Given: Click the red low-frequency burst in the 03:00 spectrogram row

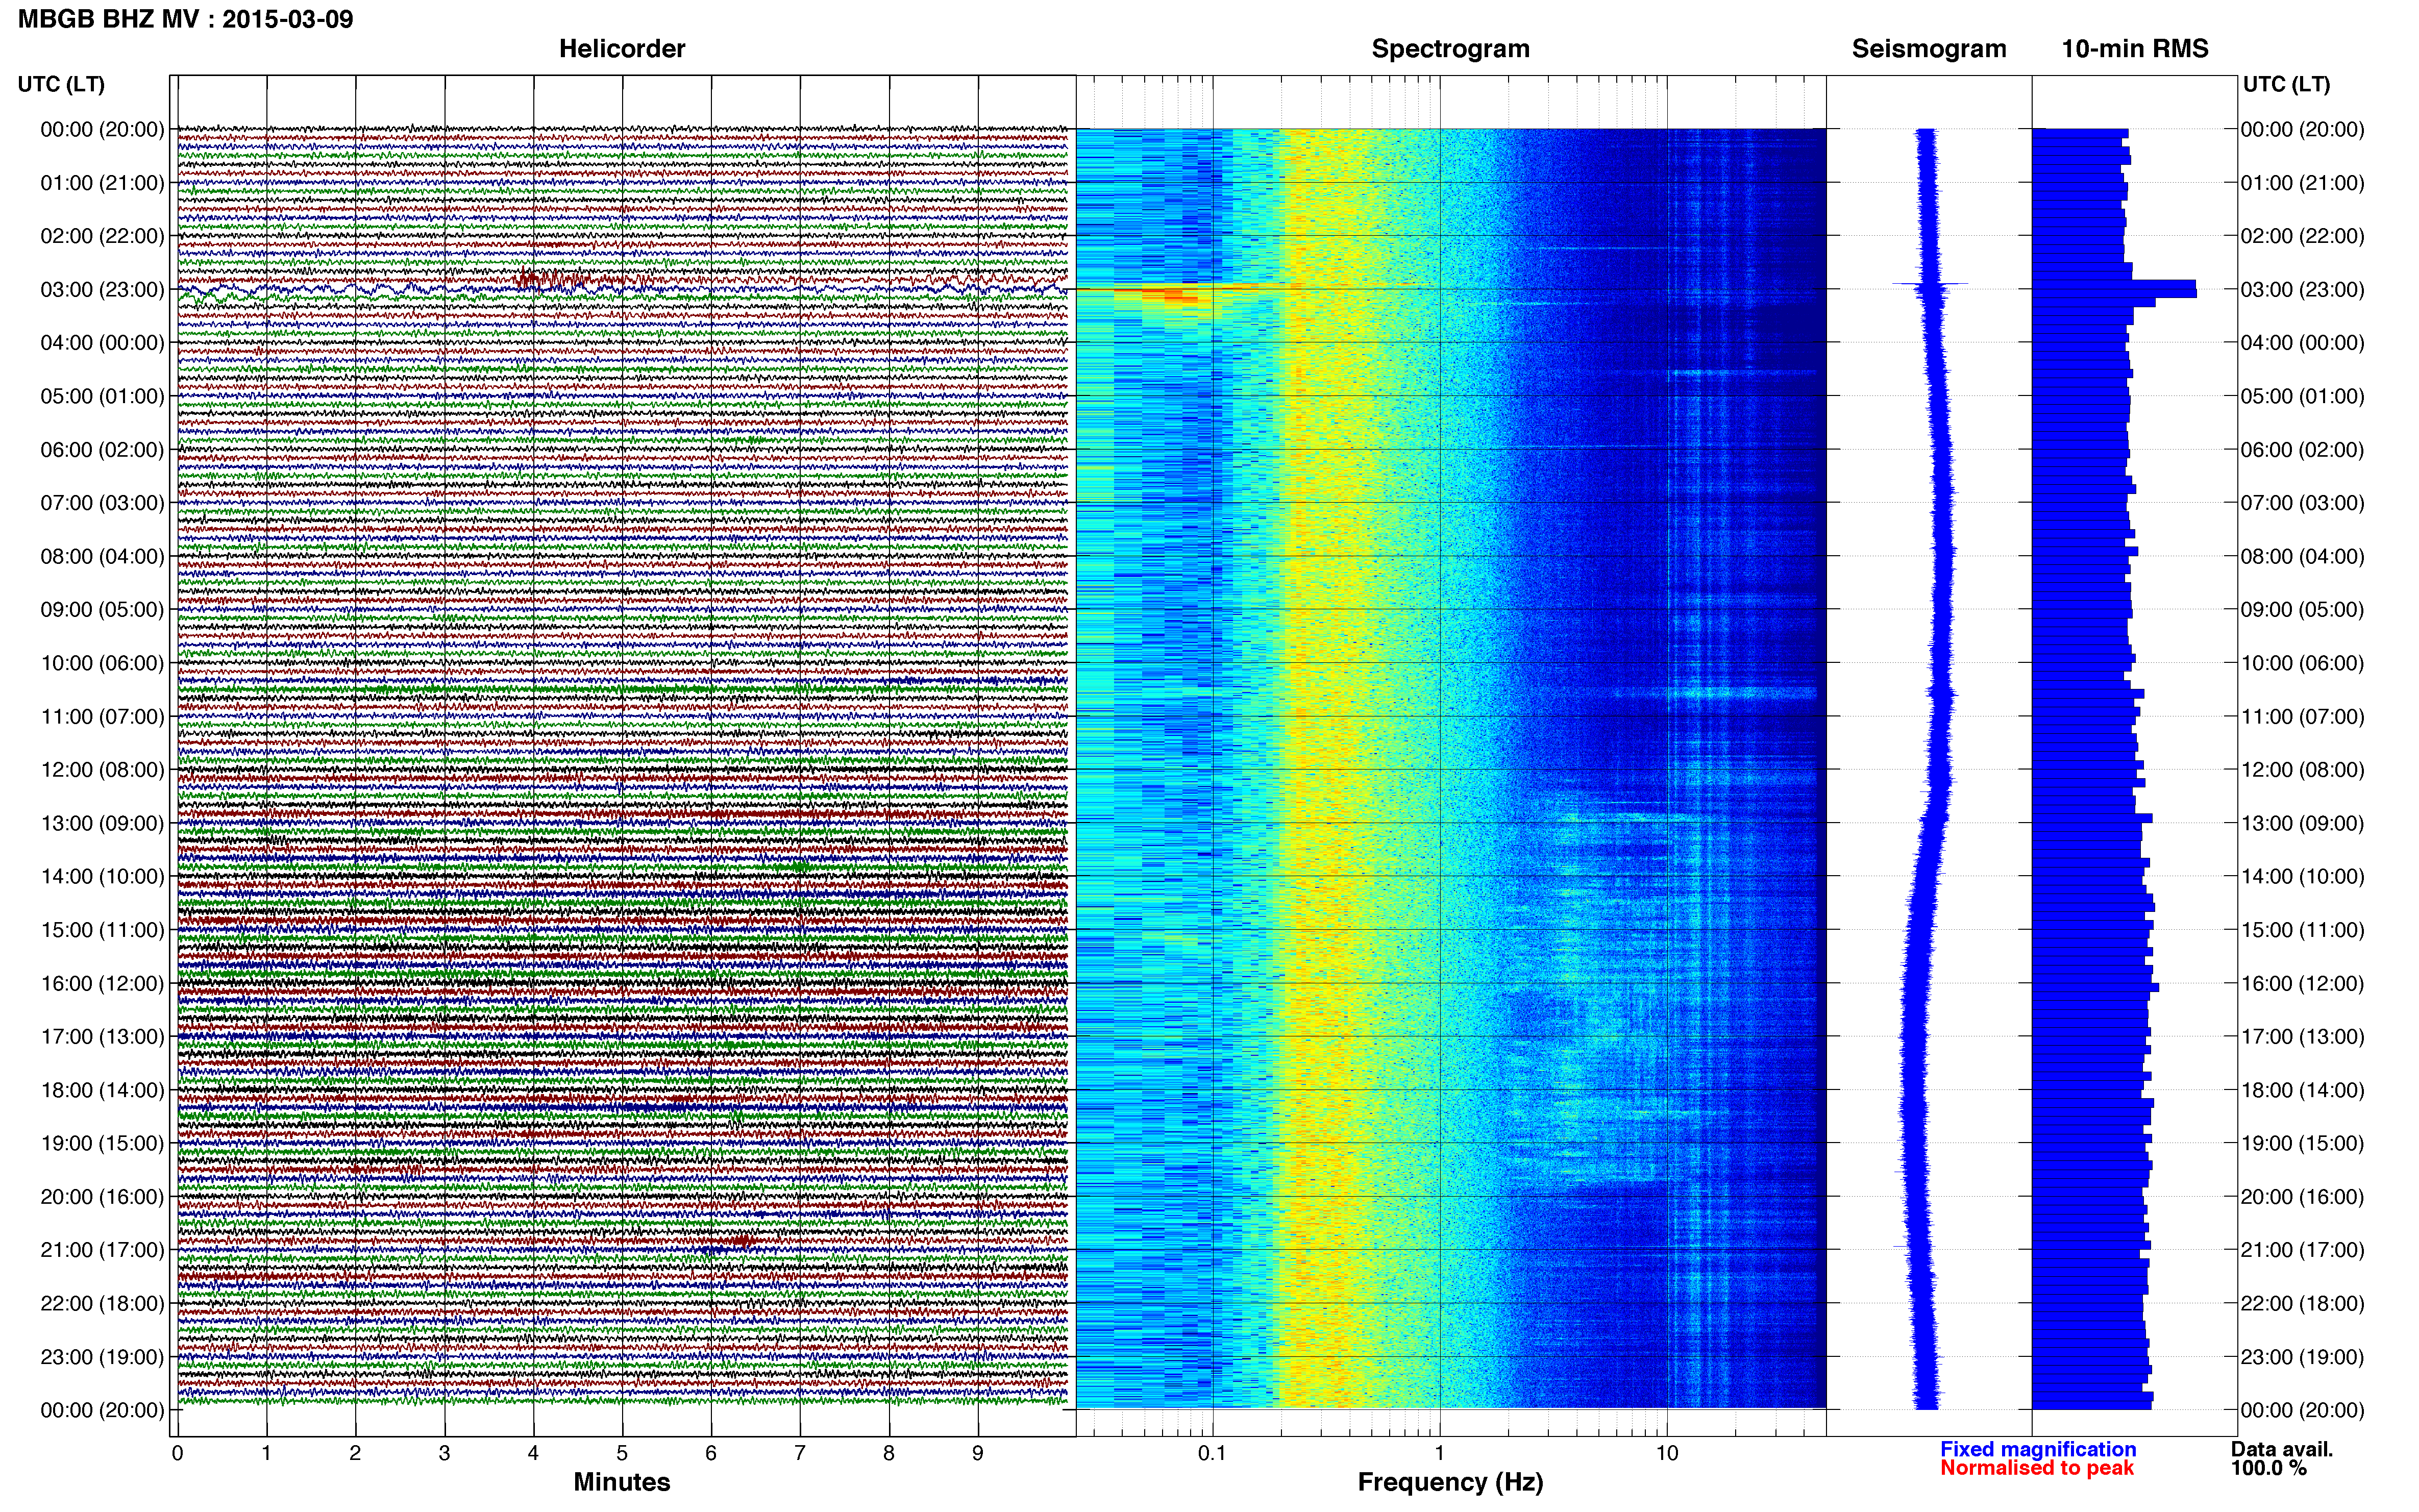Looking at the screenshot, I should [1169, 295].
